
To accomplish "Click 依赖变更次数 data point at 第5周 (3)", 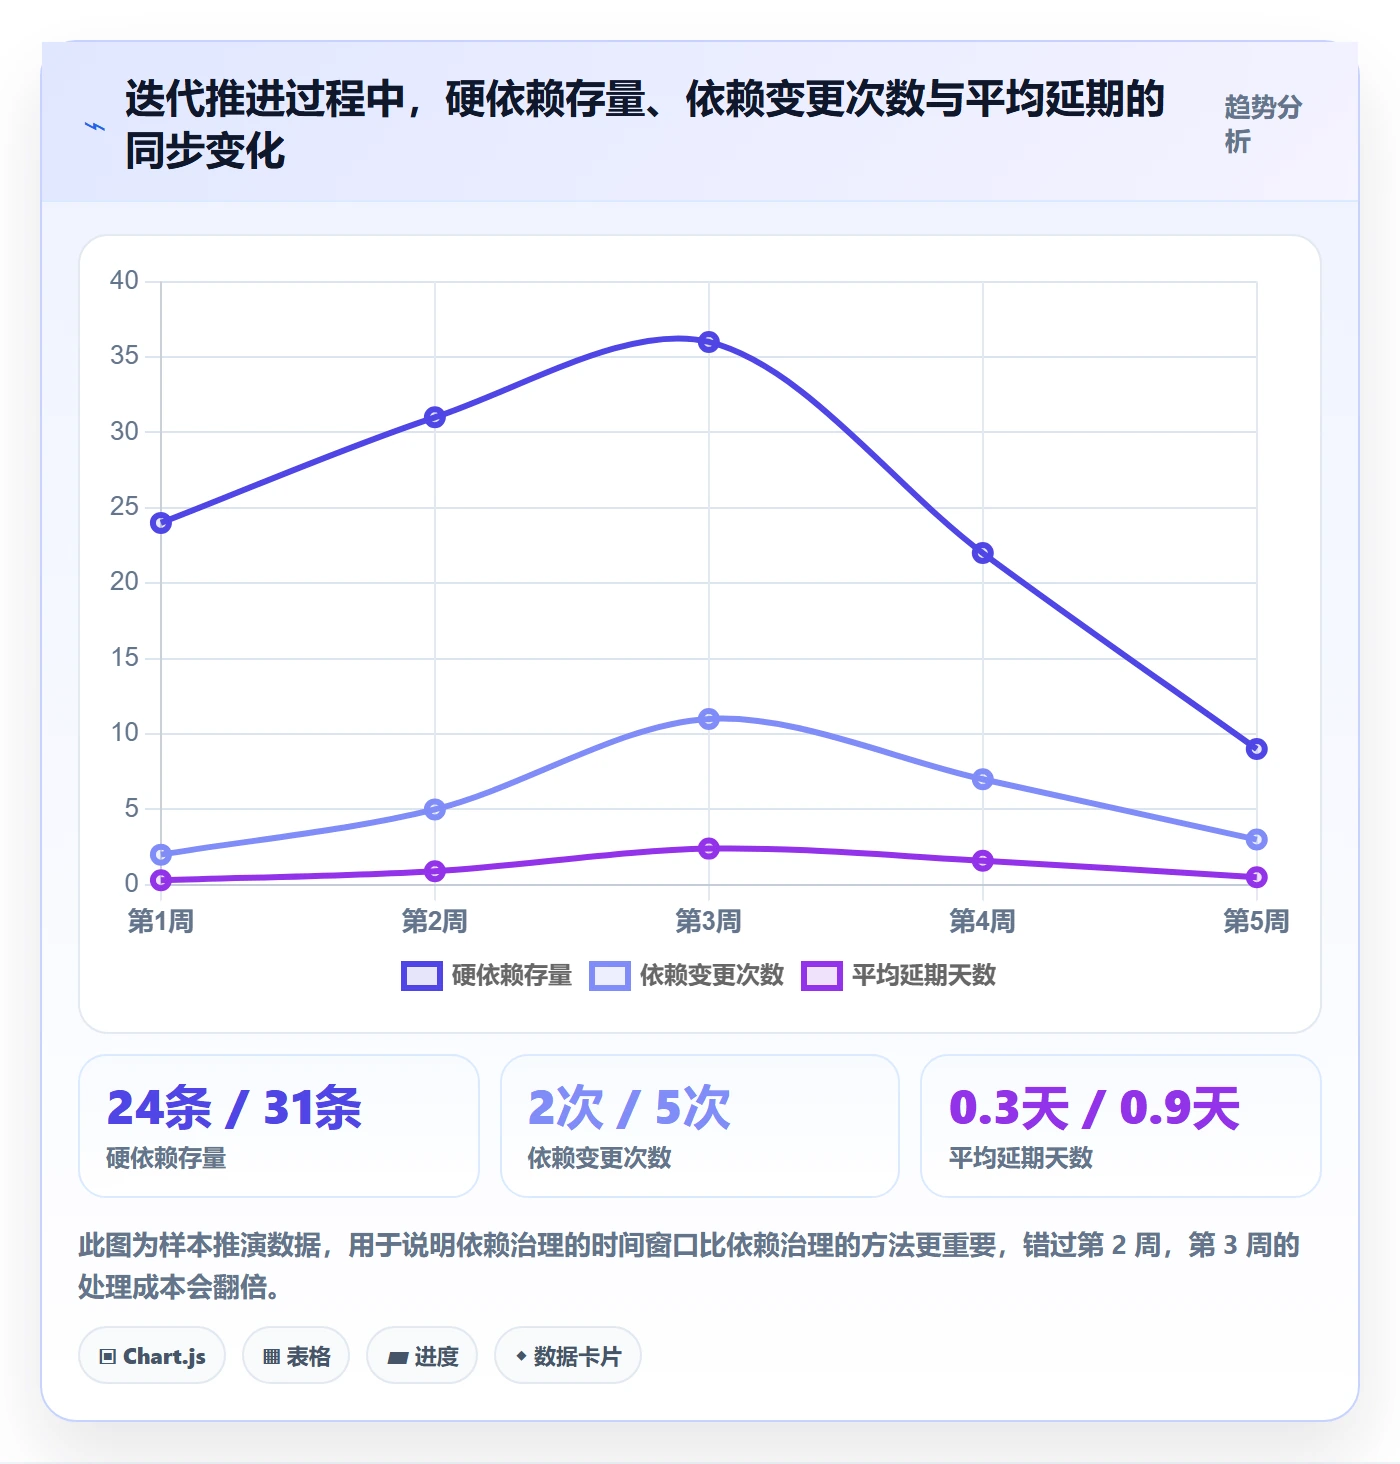I will [1257, 839].
